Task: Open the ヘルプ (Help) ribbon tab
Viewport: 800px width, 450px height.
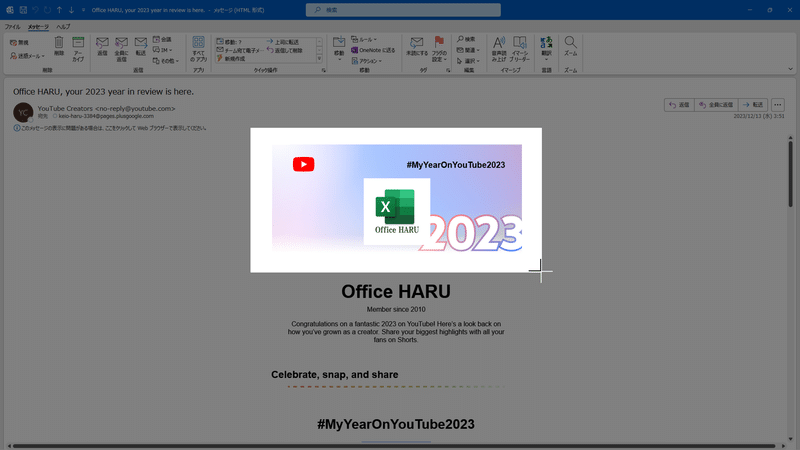Action: point(63,27)
